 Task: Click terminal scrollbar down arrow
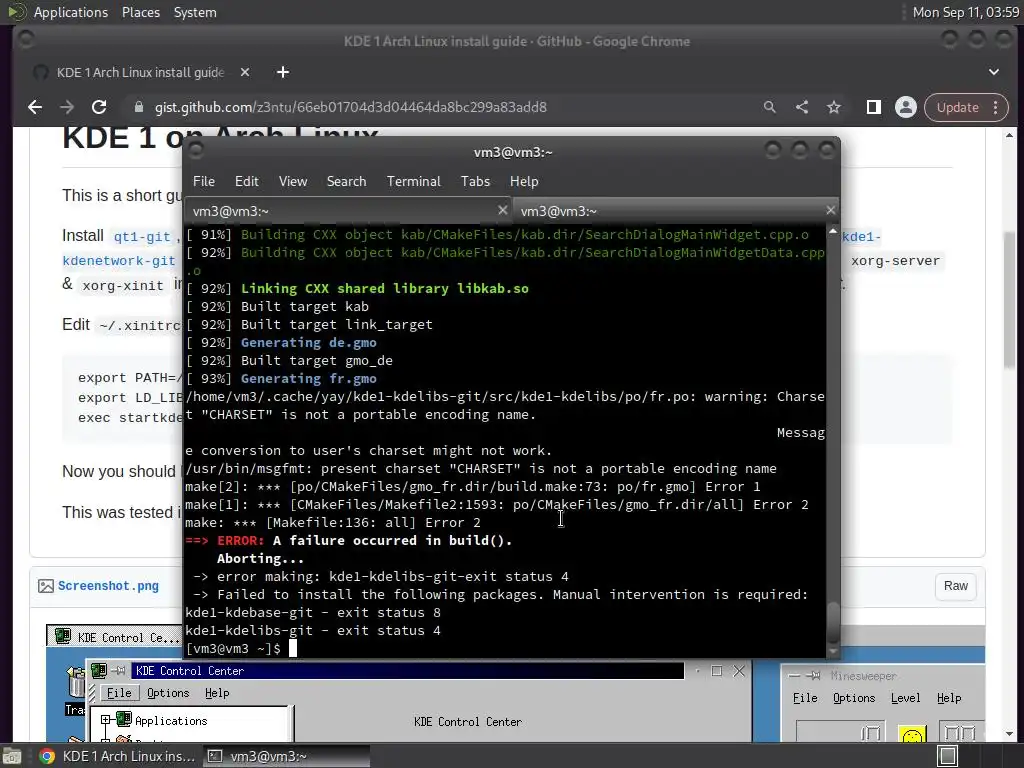click(833, 651)
